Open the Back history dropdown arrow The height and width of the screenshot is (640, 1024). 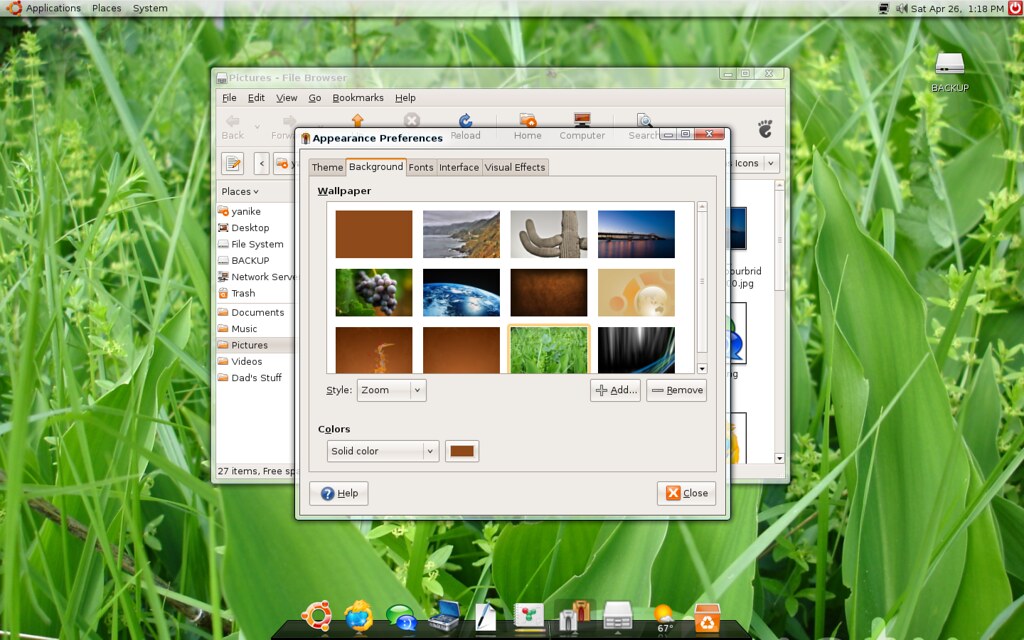click(x=257, y=127)
